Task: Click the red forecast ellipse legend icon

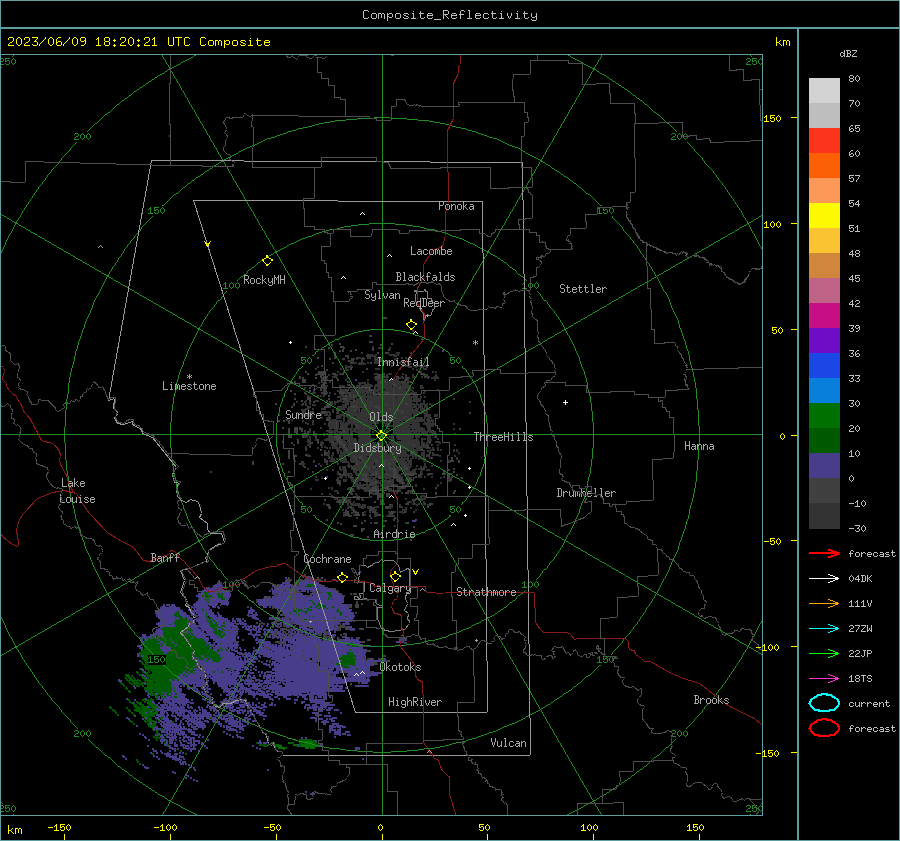Action: [825, 728]
